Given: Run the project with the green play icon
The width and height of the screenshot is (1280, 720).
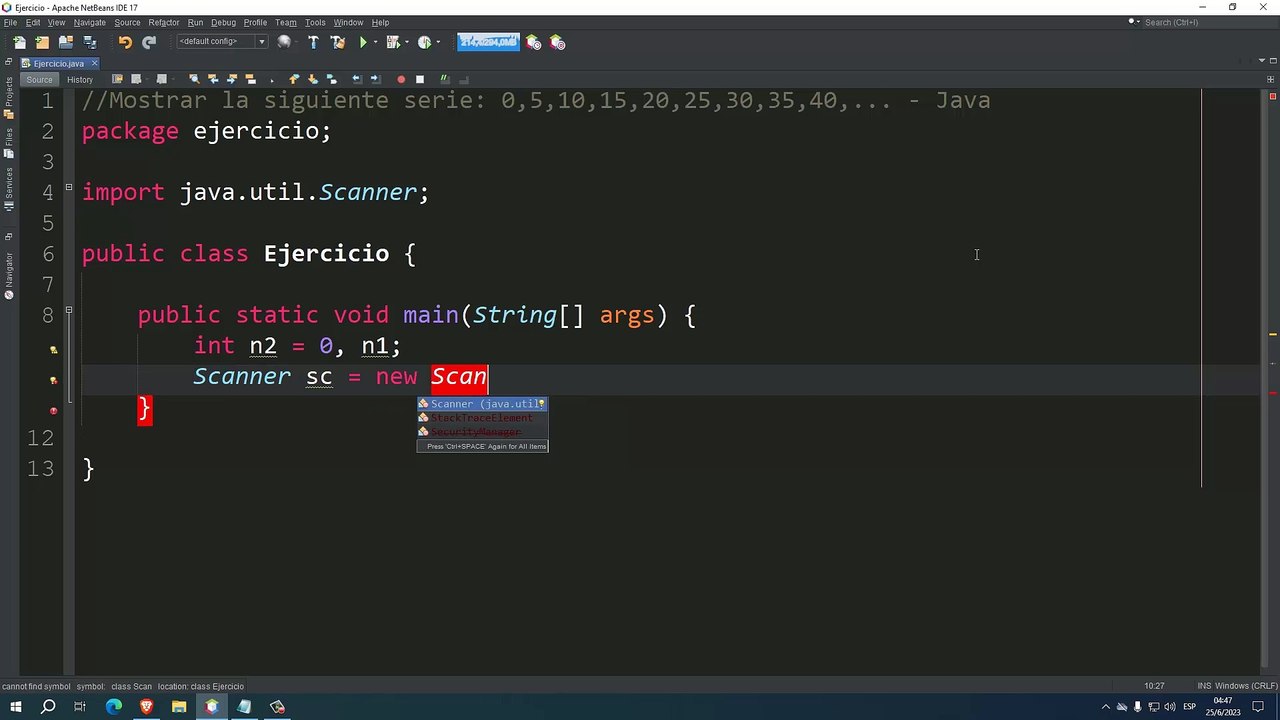Looking at the screenshot, I should point(363,42).
